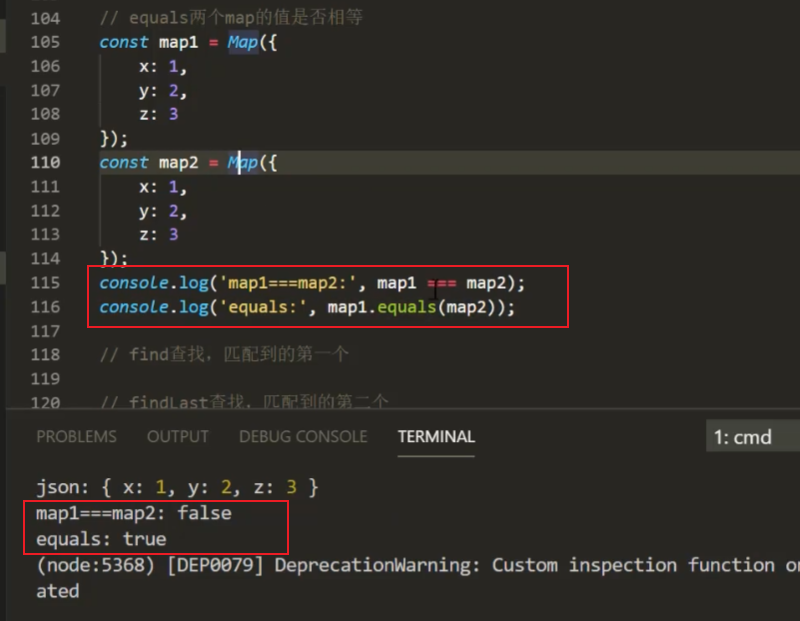Click the DeprecationWarning line in the terminal
Viewport: 800px width, 621px height.
pos(417,565)
